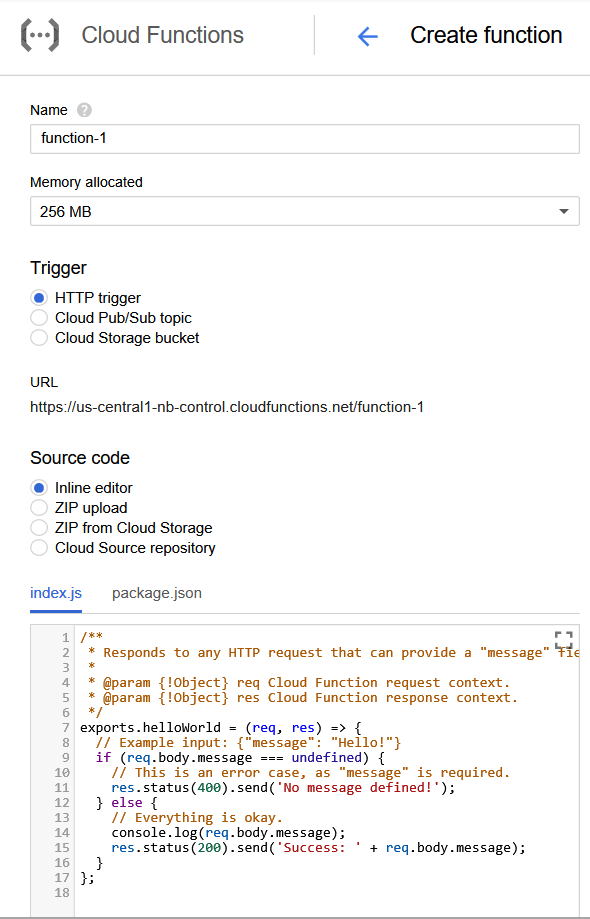Click the Name input field function-1
Image resolution: width=590 pixels, height=919 pixels.
coord(305,139)
